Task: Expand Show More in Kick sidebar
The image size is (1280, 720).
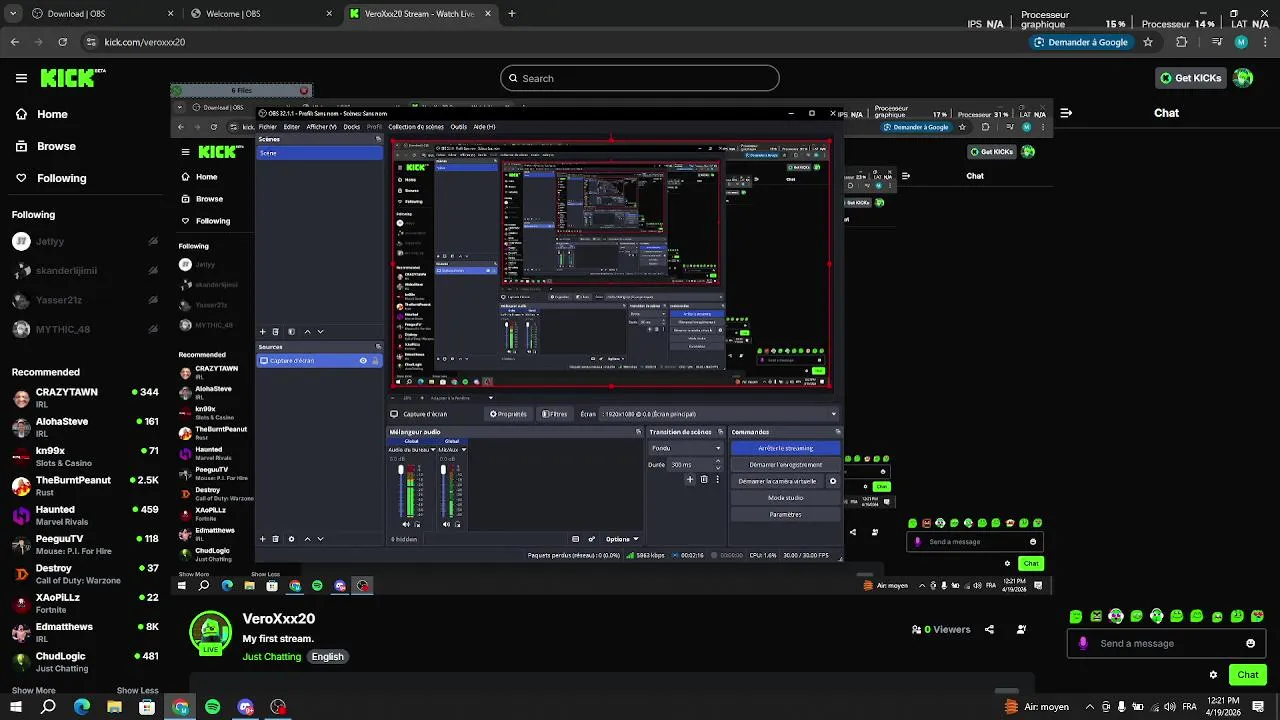Action: [33, 690]
